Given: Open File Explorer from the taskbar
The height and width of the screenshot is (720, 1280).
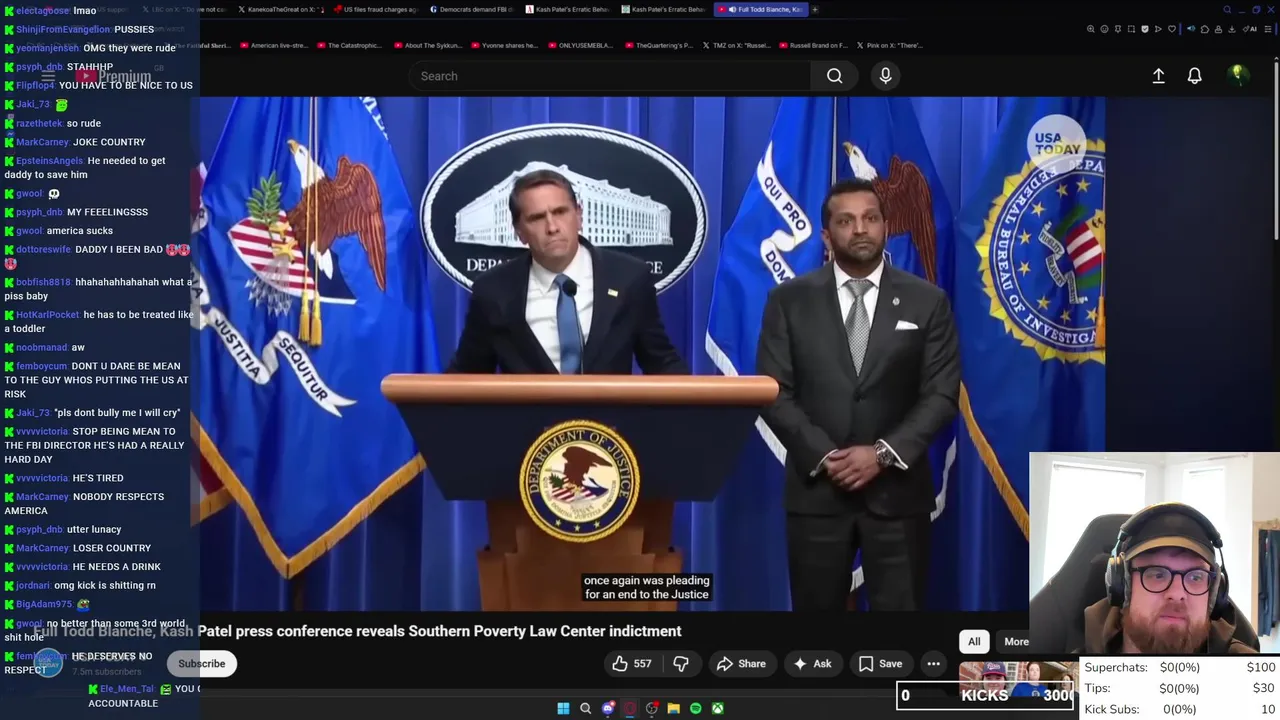Looking at the screenshot, I should pyautogui.click(x=674, y=709).
